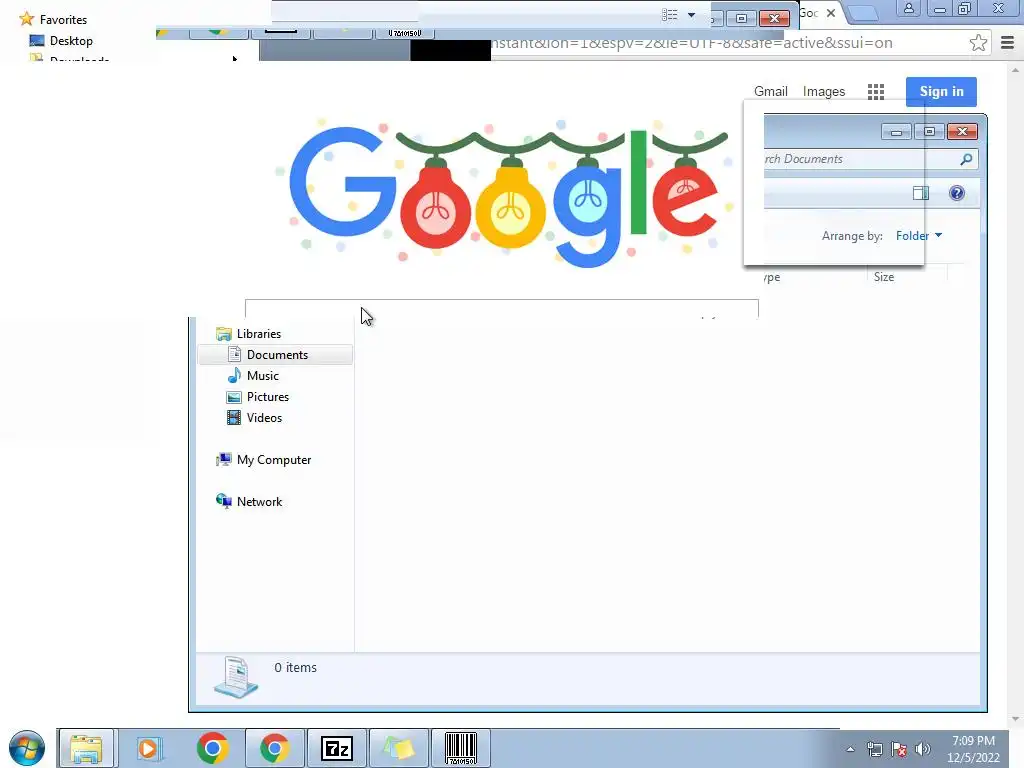This screenshot has width=1024, height=768.
Task: Select My Computer in the navigation pane
Action: pos(274,460)
